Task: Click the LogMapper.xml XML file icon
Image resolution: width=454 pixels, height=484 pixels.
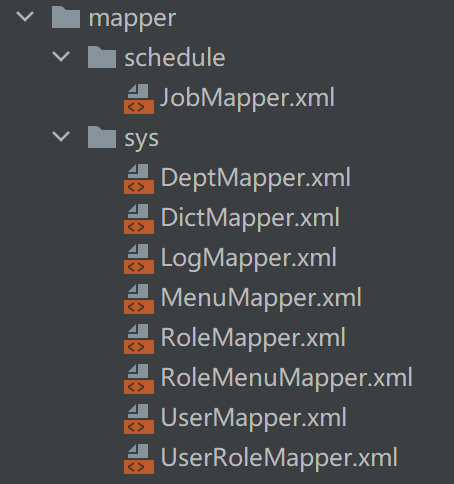Action: 139,259
